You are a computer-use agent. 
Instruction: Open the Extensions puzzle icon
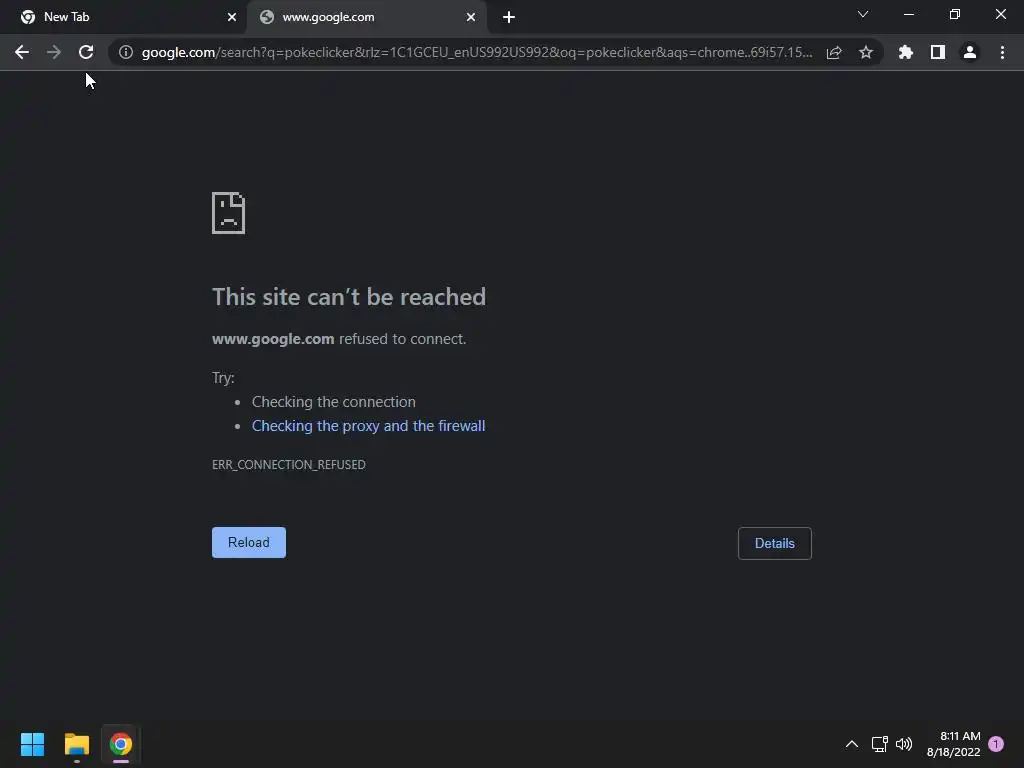(906, 52)
